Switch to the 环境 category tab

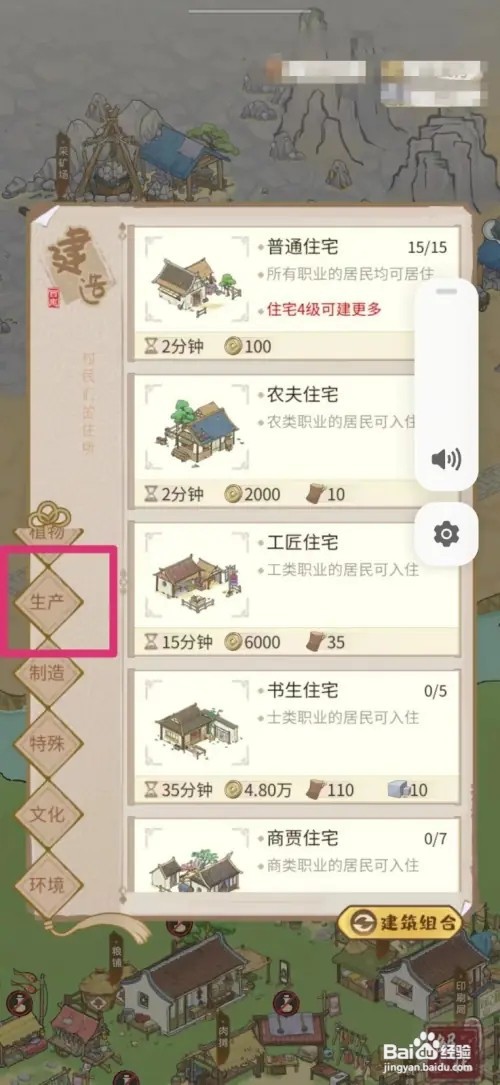(48, 885)
